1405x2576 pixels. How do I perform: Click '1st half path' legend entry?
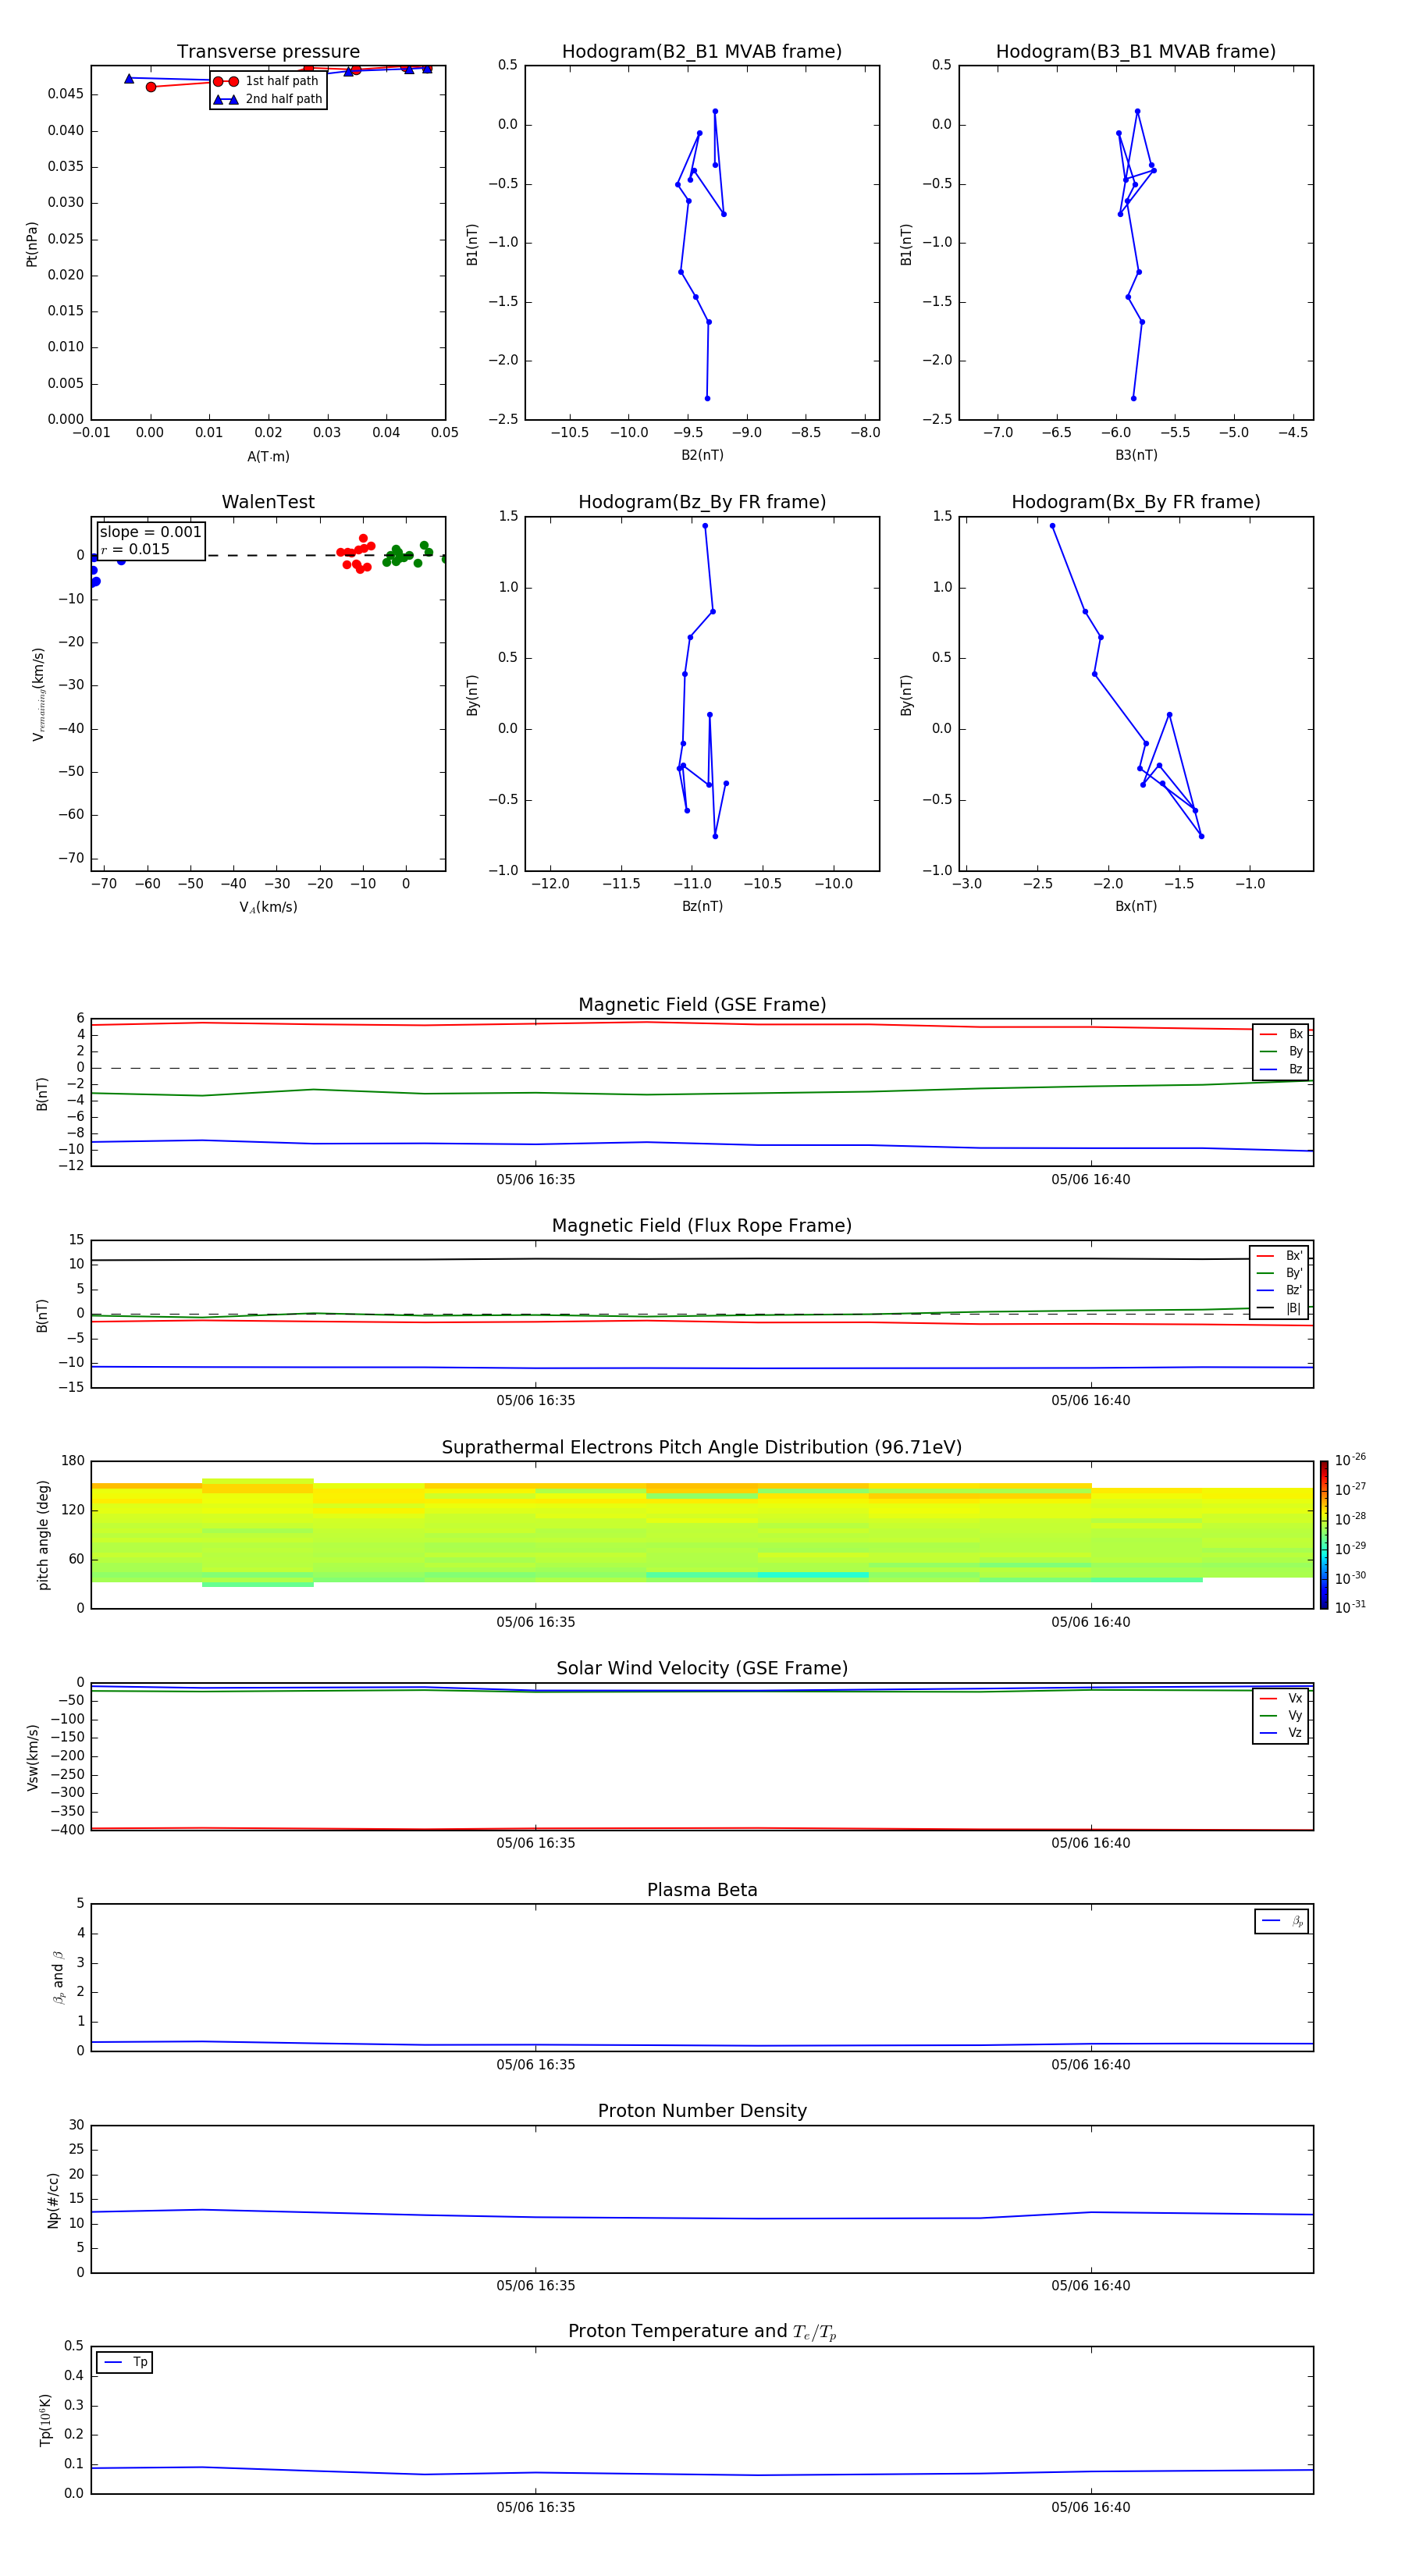point(266,81)
